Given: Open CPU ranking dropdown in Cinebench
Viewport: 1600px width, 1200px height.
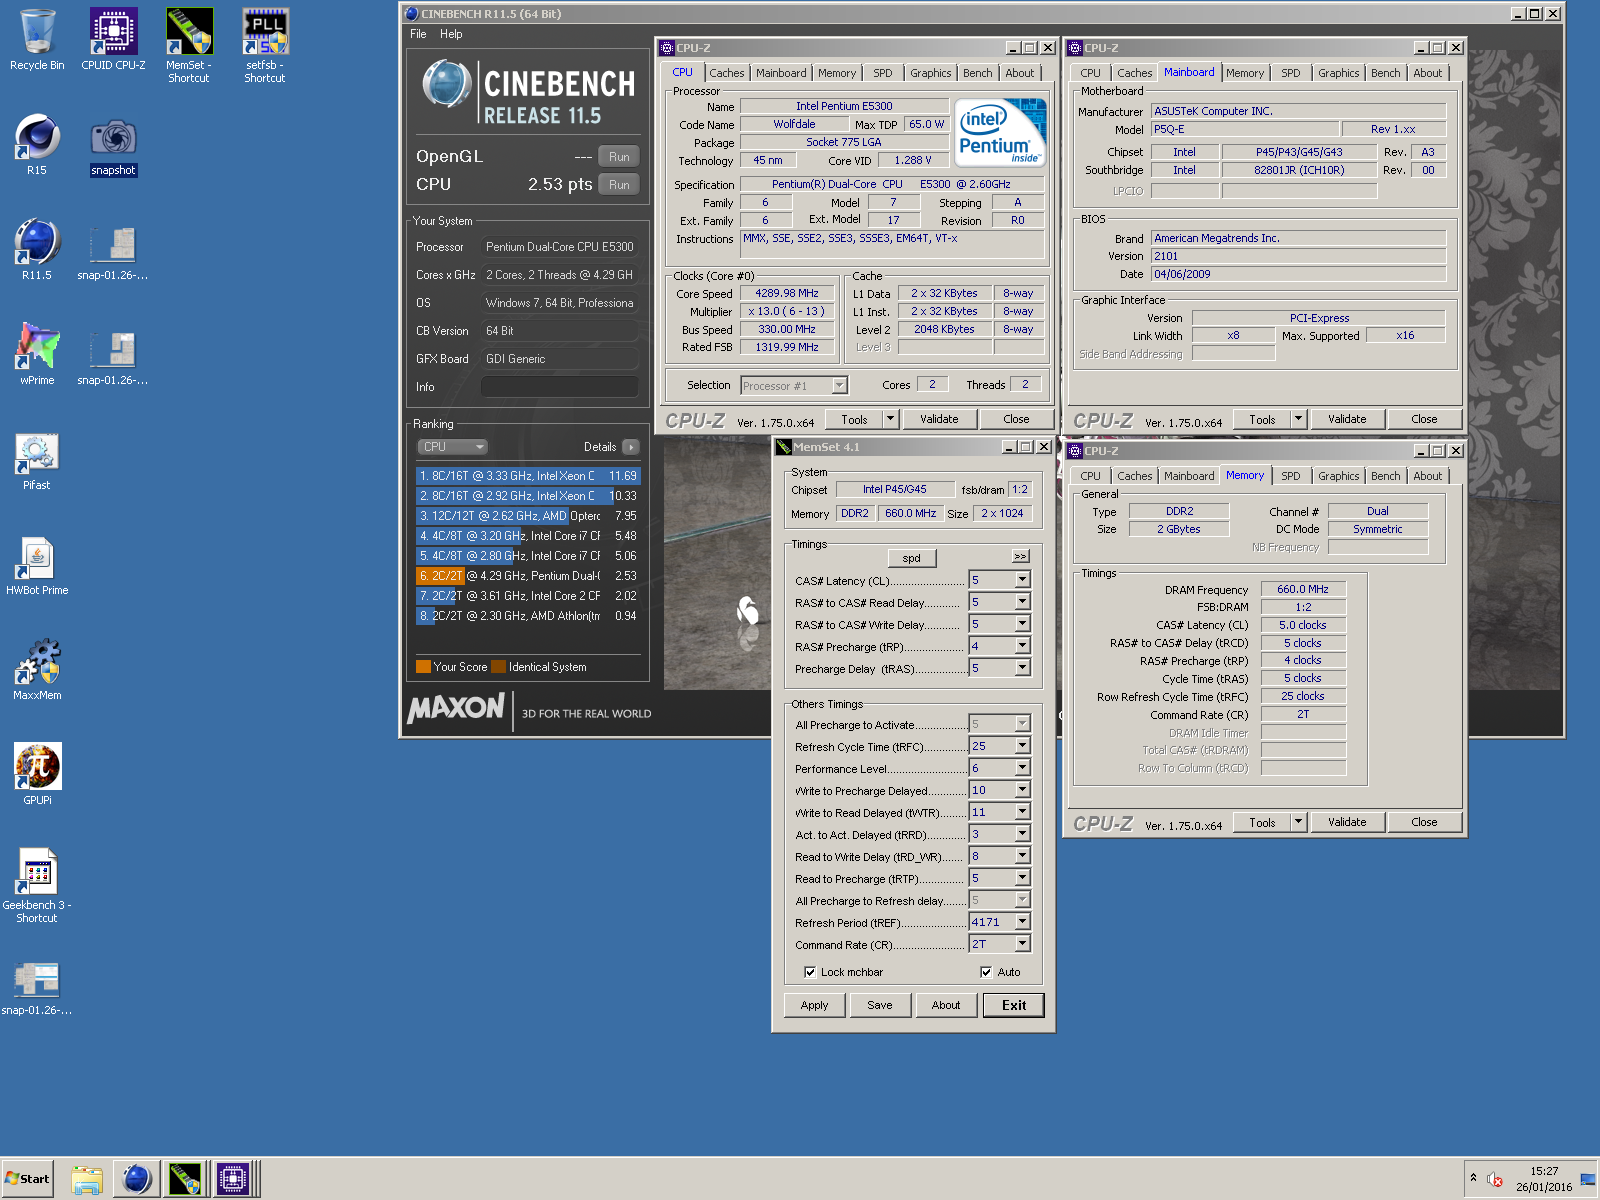Looking at the screenshot, I should [453, 447].
